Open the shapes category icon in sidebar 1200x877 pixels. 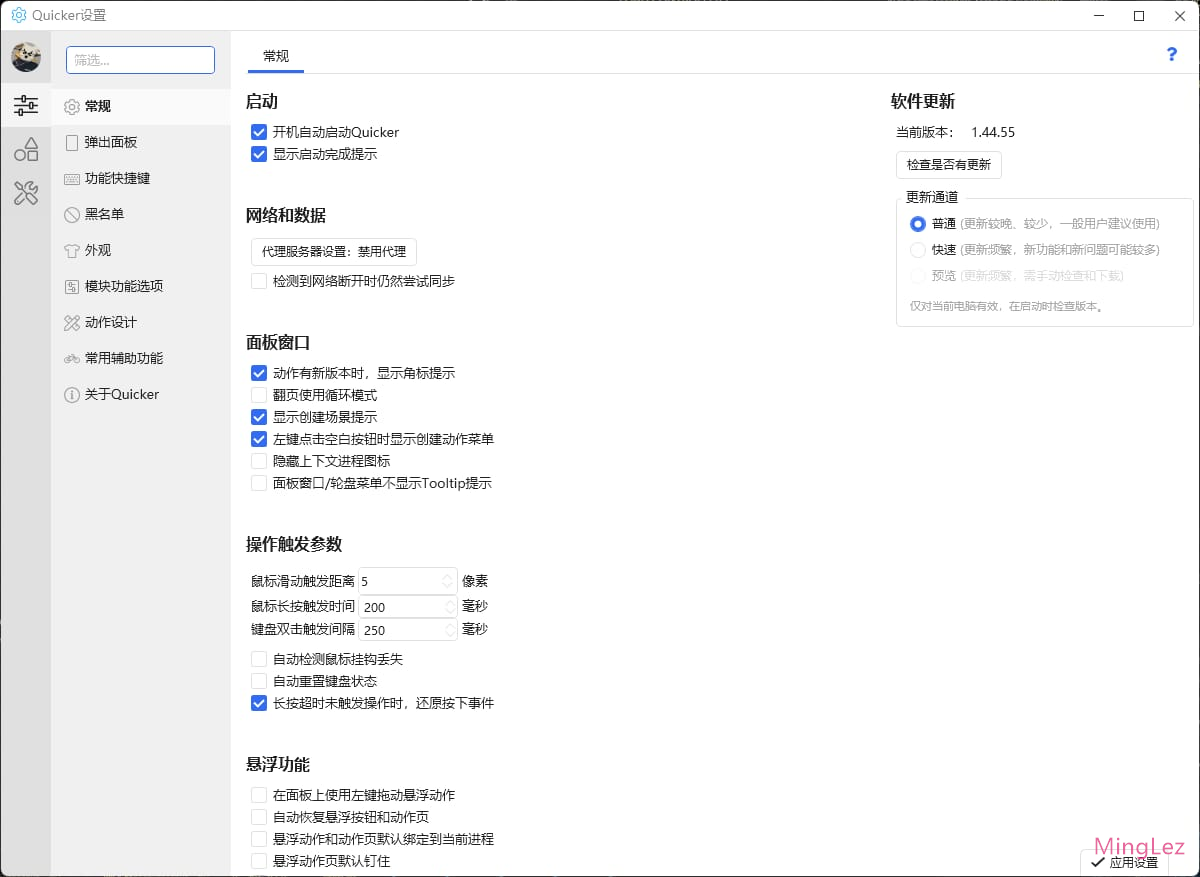(x=26, y=150)
